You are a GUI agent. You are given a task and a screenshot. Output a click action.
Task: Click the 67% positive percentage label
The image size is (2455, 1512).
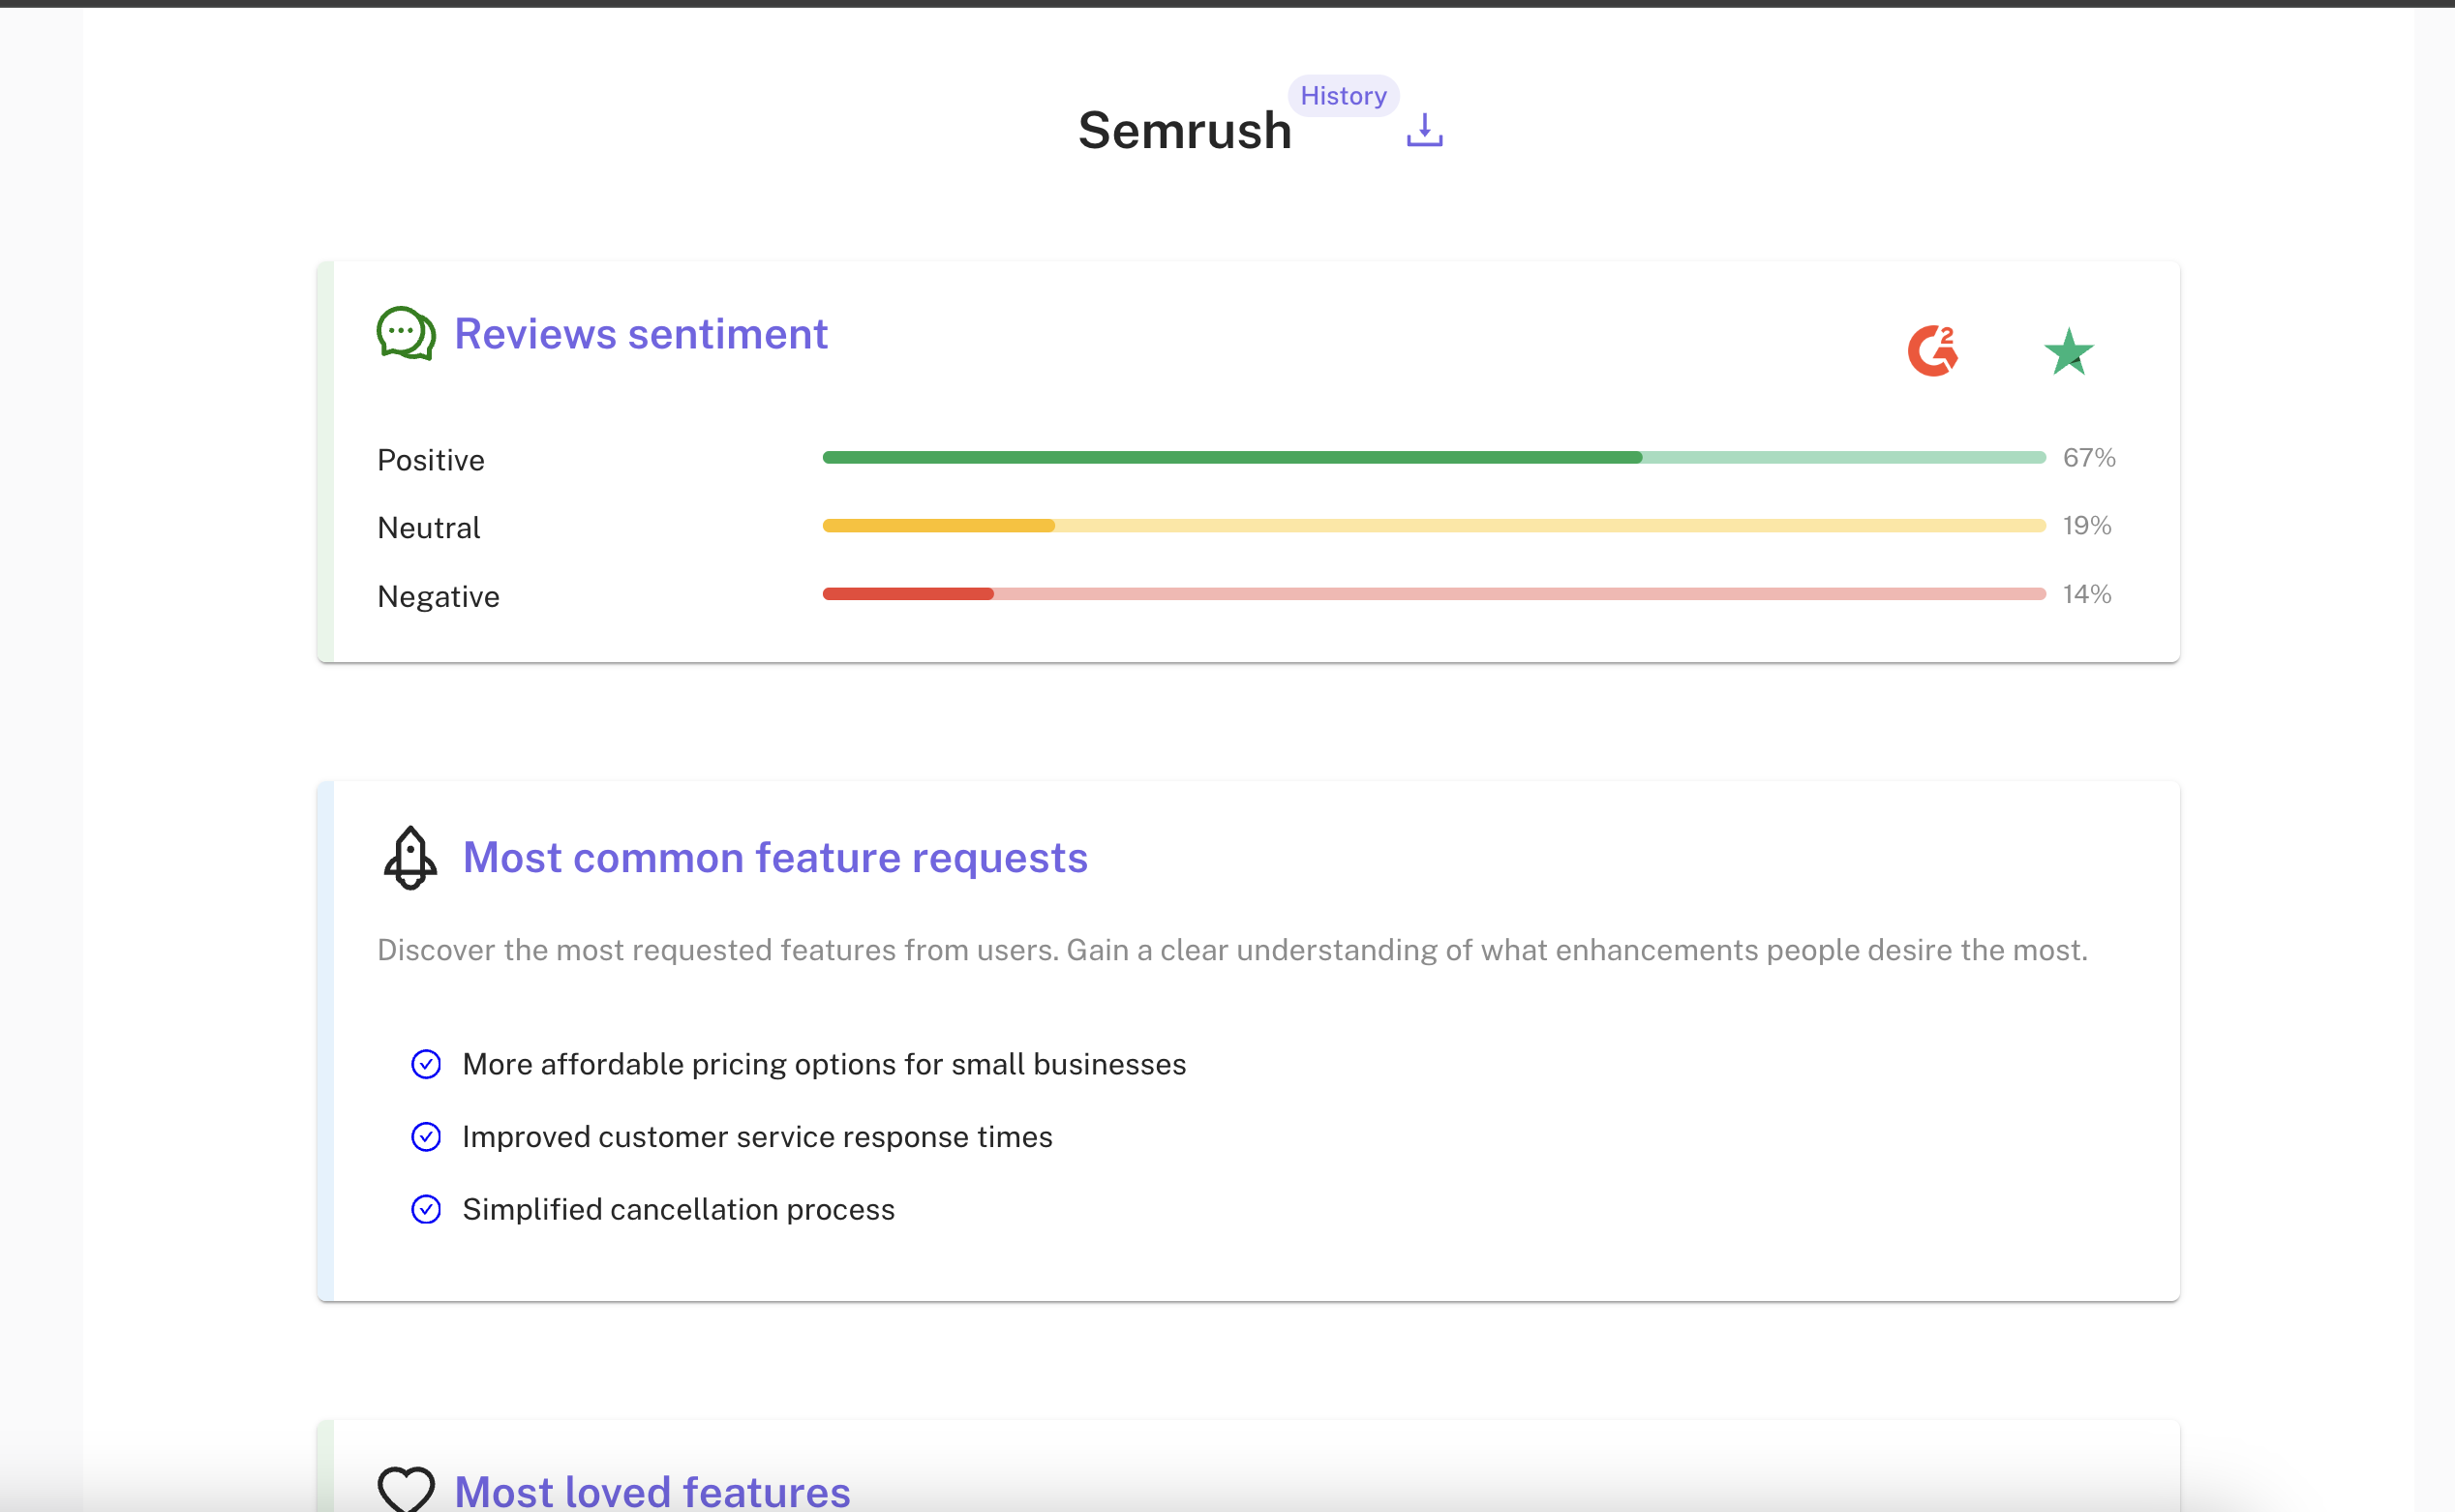tap(2088, 458)
